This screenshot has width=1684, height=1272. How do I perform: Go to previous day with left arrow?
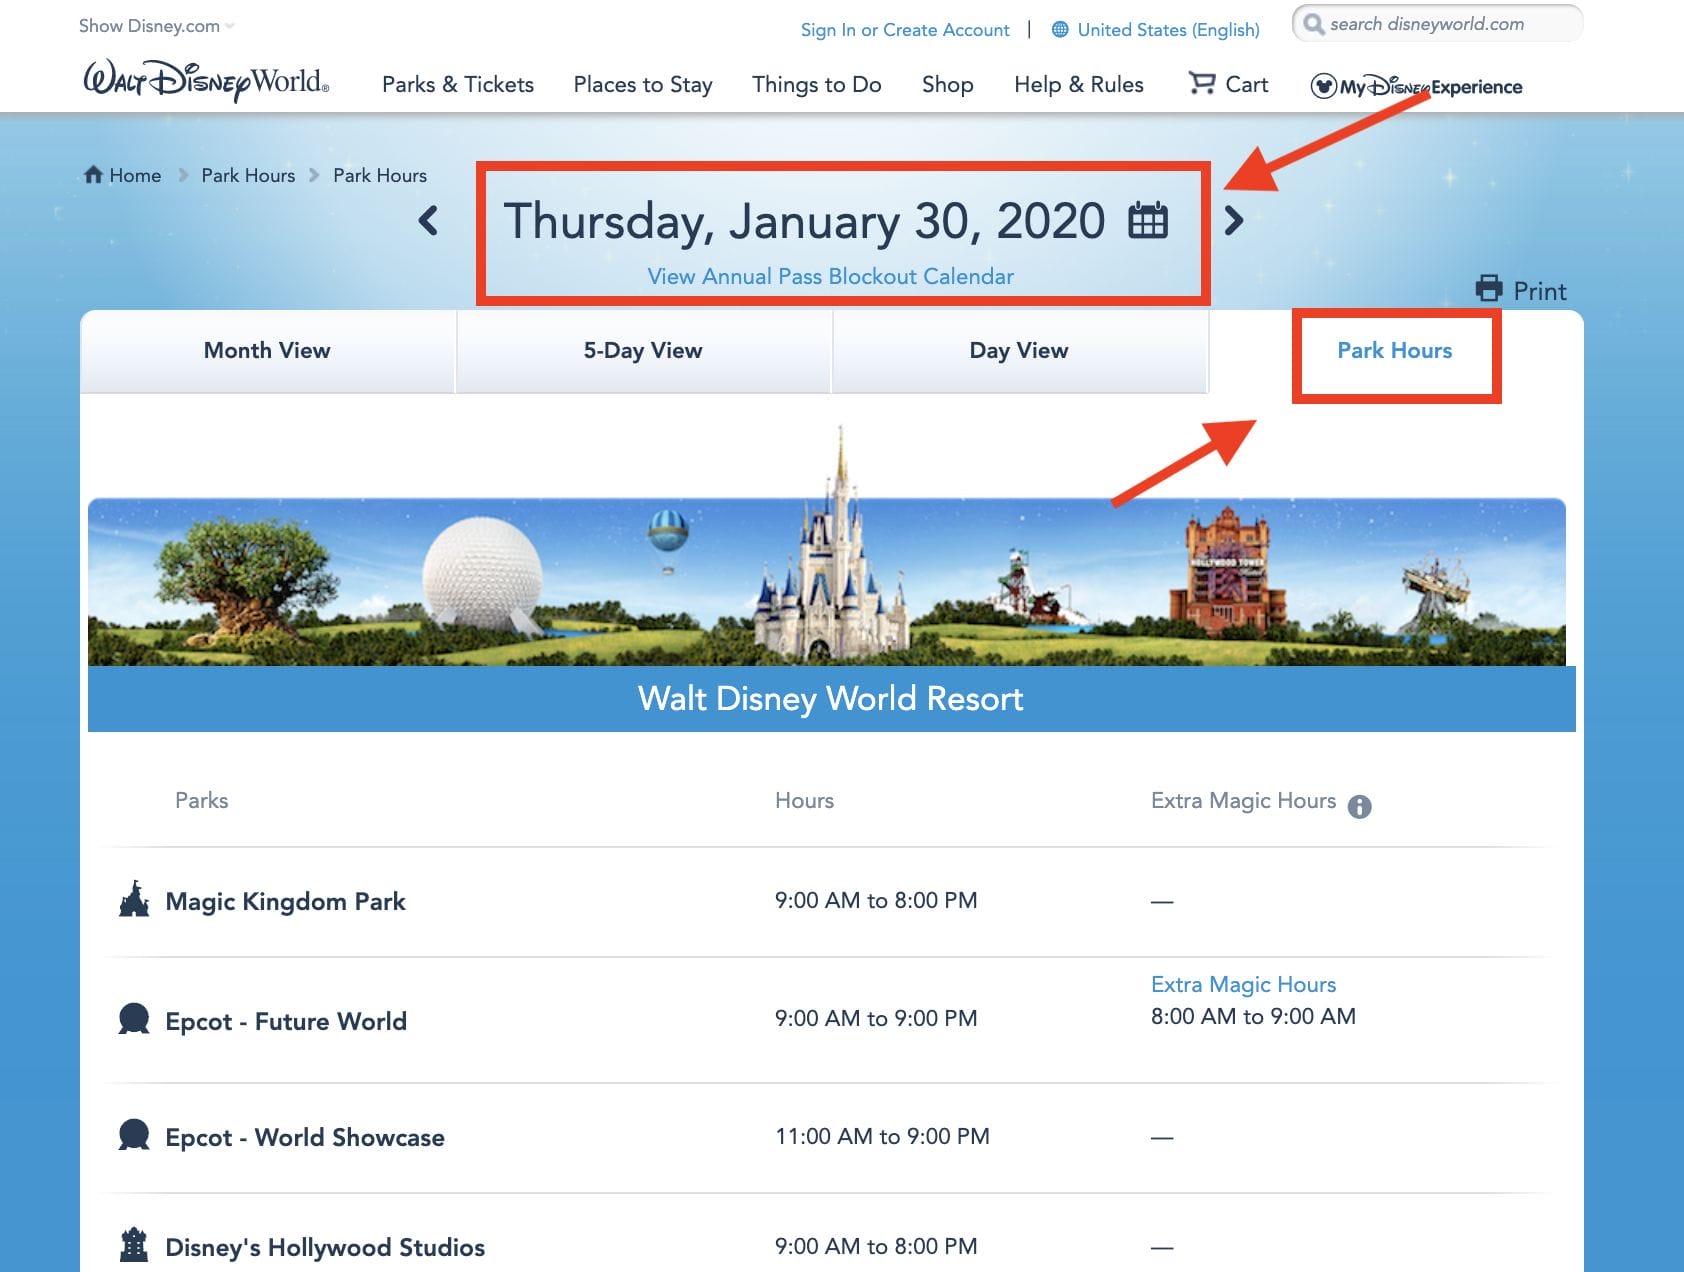[429, 221]
